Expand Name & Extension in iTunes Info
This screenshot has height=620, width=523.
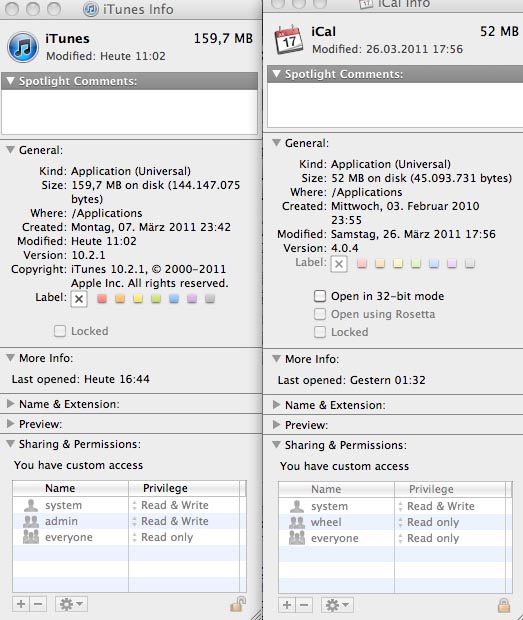11,404
